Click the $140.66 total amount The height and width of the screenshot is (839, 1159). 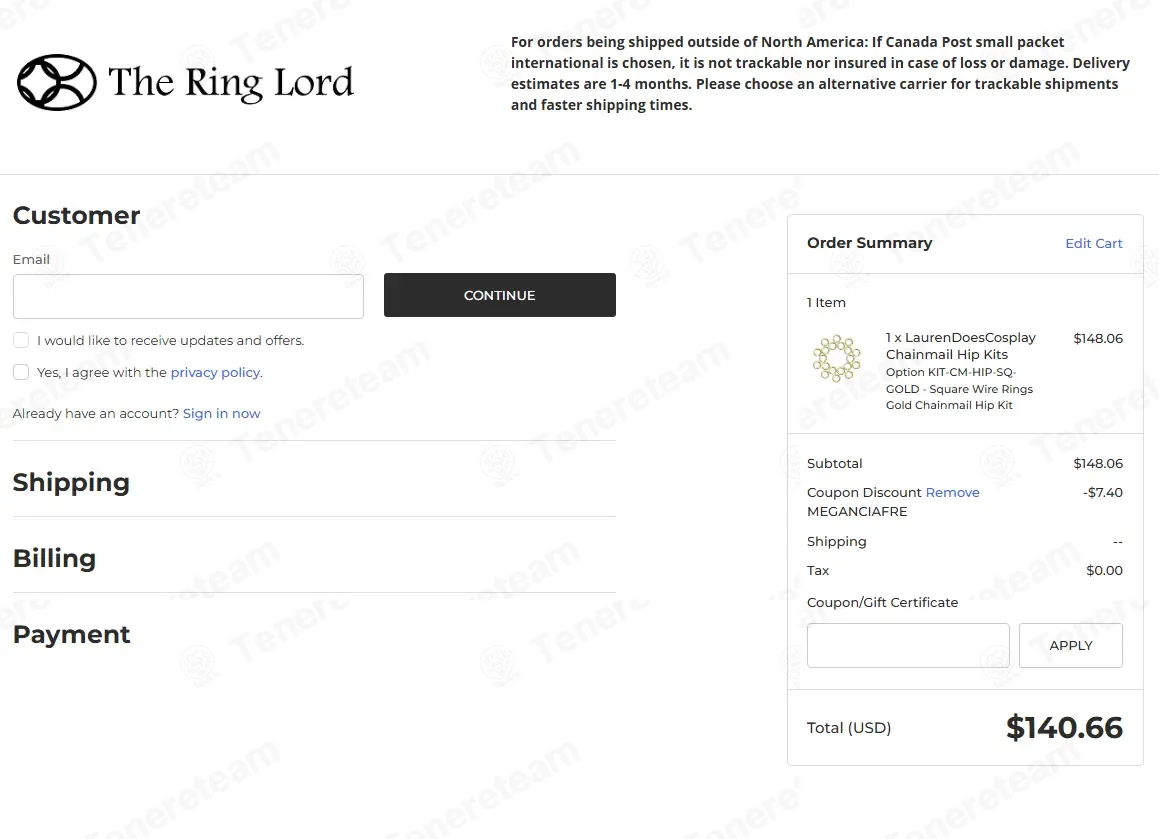click(x=1064, y=727)
